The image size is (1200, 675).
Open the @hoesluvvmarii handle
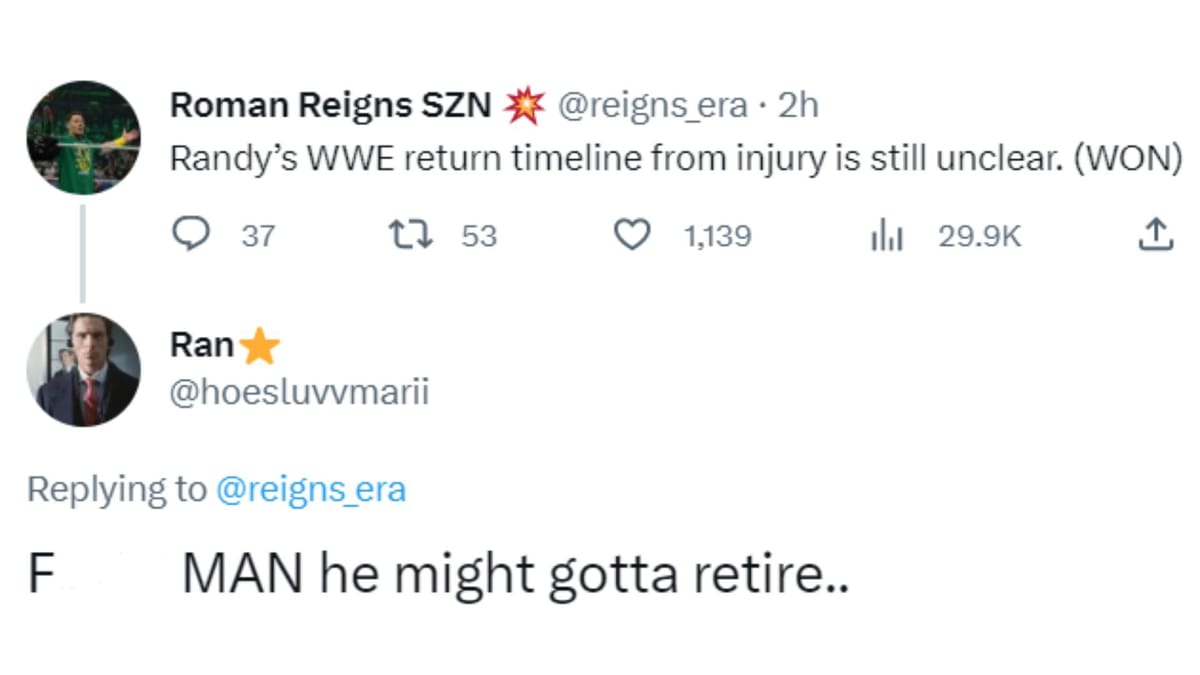(x=299, y=392)
